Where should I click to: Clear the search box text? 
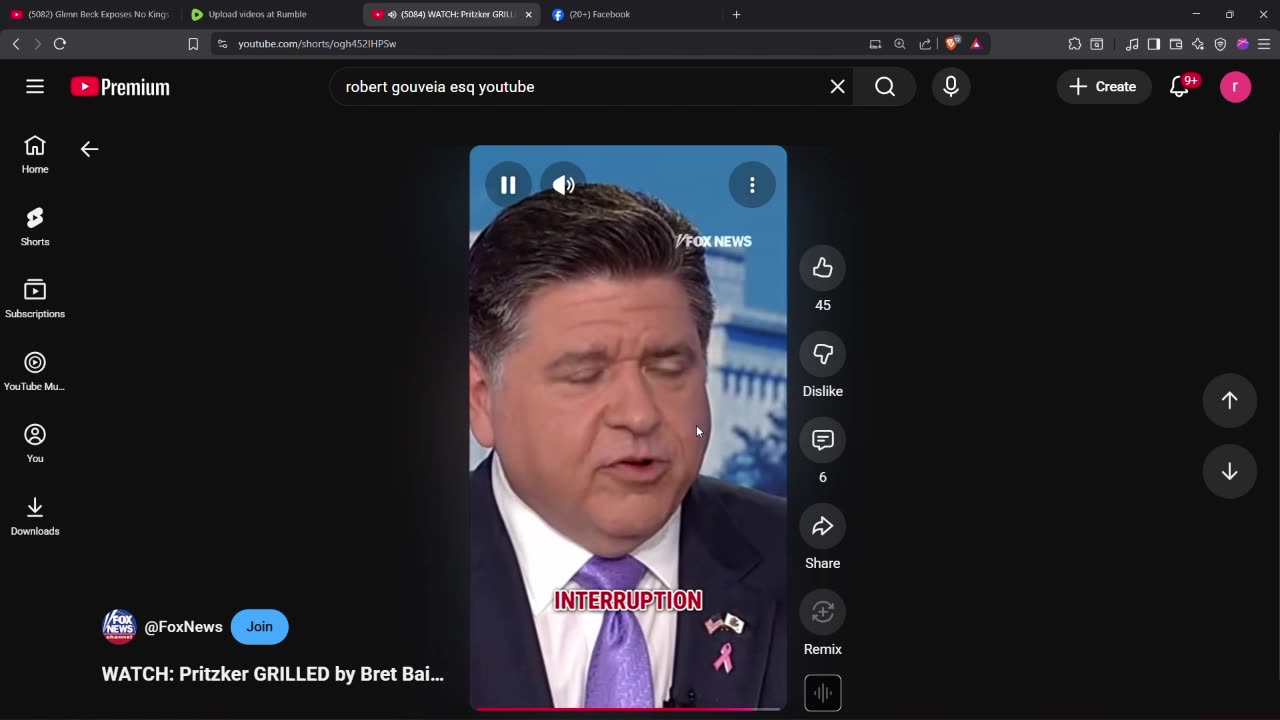coord(838,87)
